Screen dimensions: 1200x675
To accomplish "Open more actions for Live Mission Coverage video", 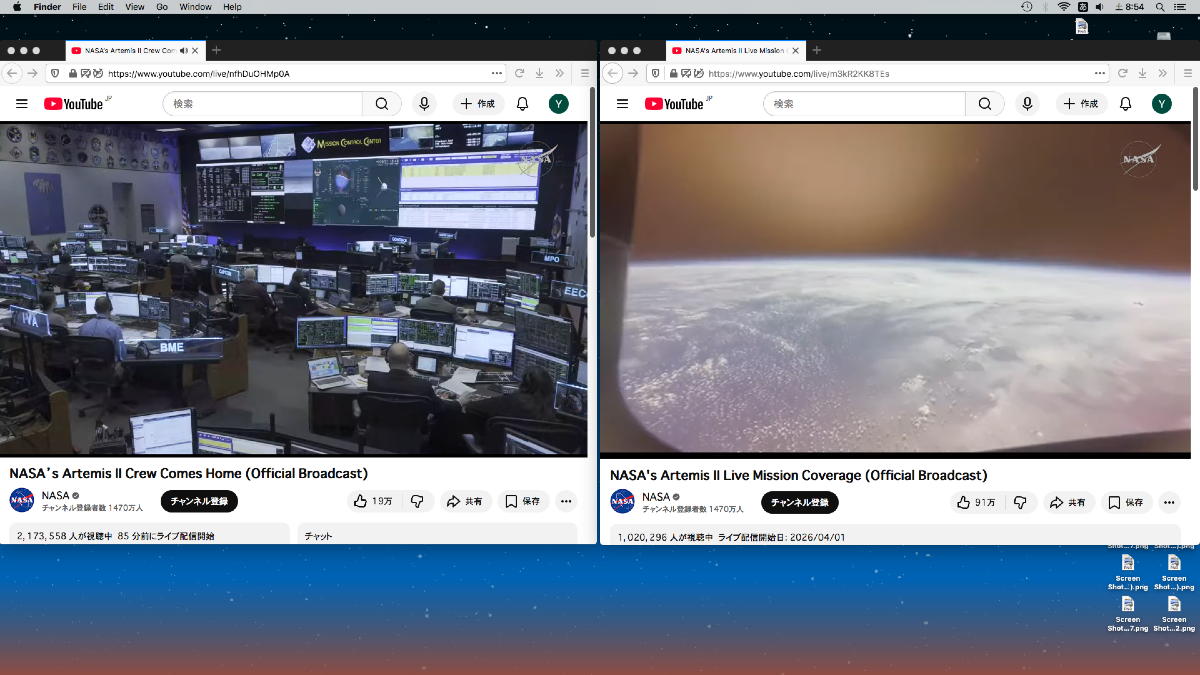I will [x=1169, y=502].
